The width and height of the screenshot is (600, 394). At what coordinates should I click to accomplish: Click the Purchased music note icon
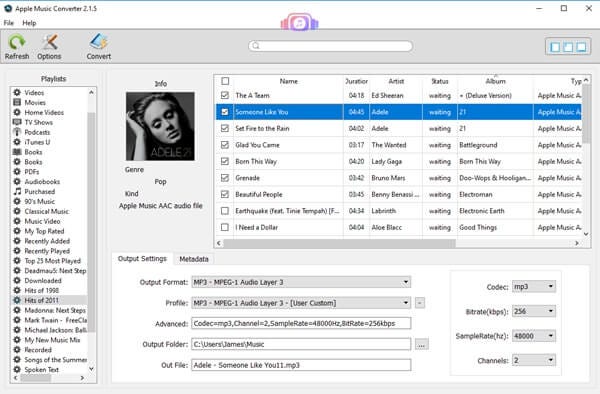pyautogui.click(x=17, y=191)
